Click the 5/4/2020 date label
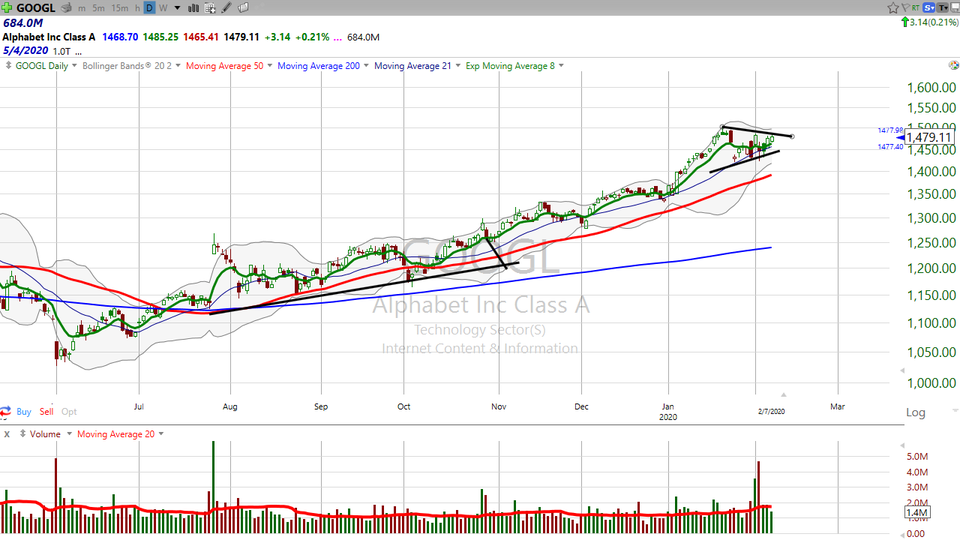 25,51
